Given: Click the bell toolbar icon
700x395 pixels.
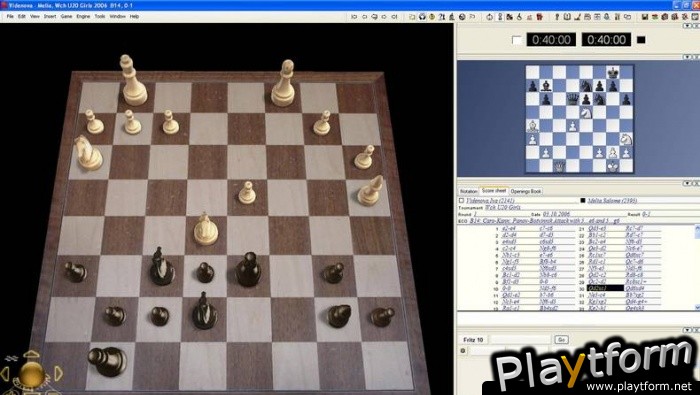Looking at the screenshot, I should 606,17.
